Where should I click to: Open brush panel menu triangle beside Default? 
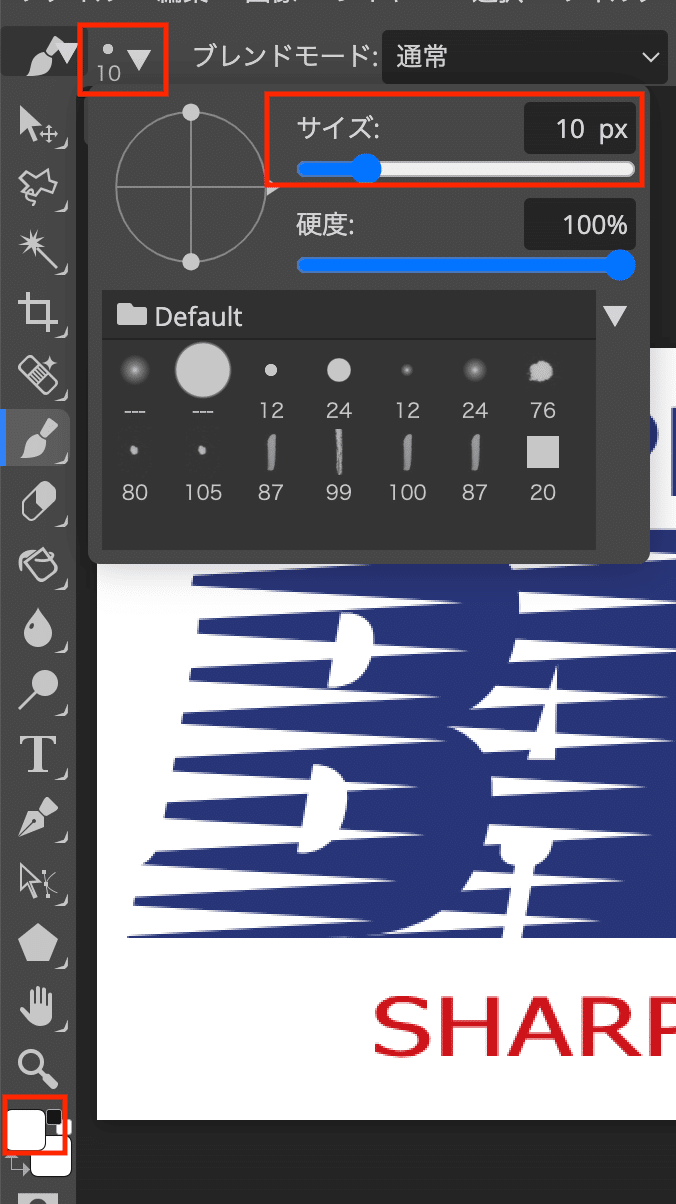(x=615, y=317)
